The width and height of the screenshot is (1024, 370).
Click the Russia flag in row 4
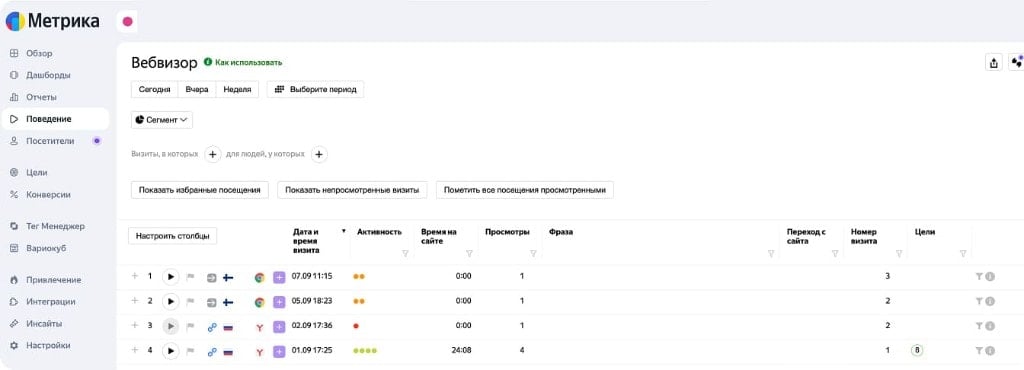coord(229,352)
